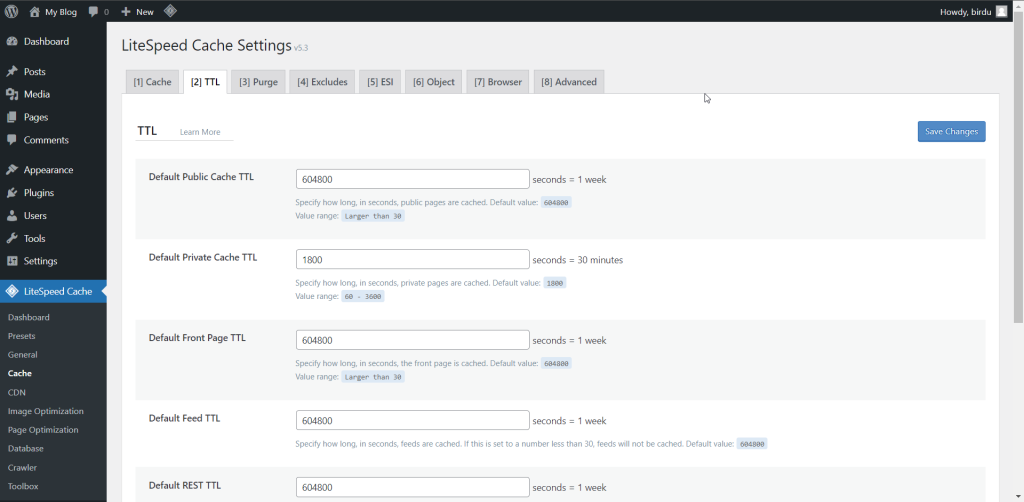
Task: Open the Cache submenu item
Action: click(x=20, y=373)
